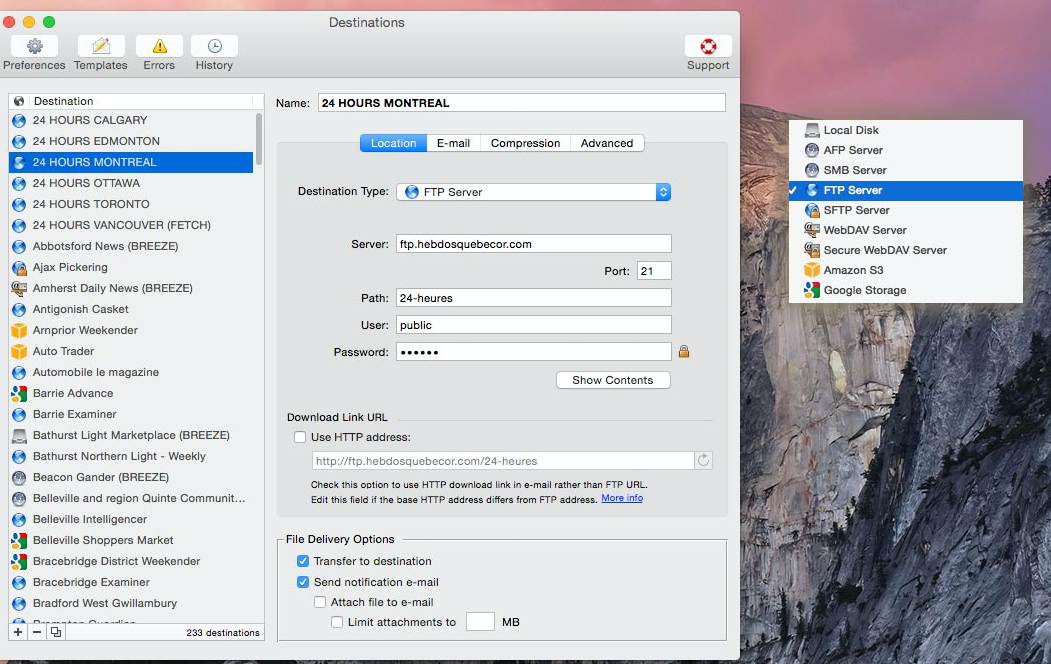
Task: Switch to the Compression tab
Action: [525, 143]
